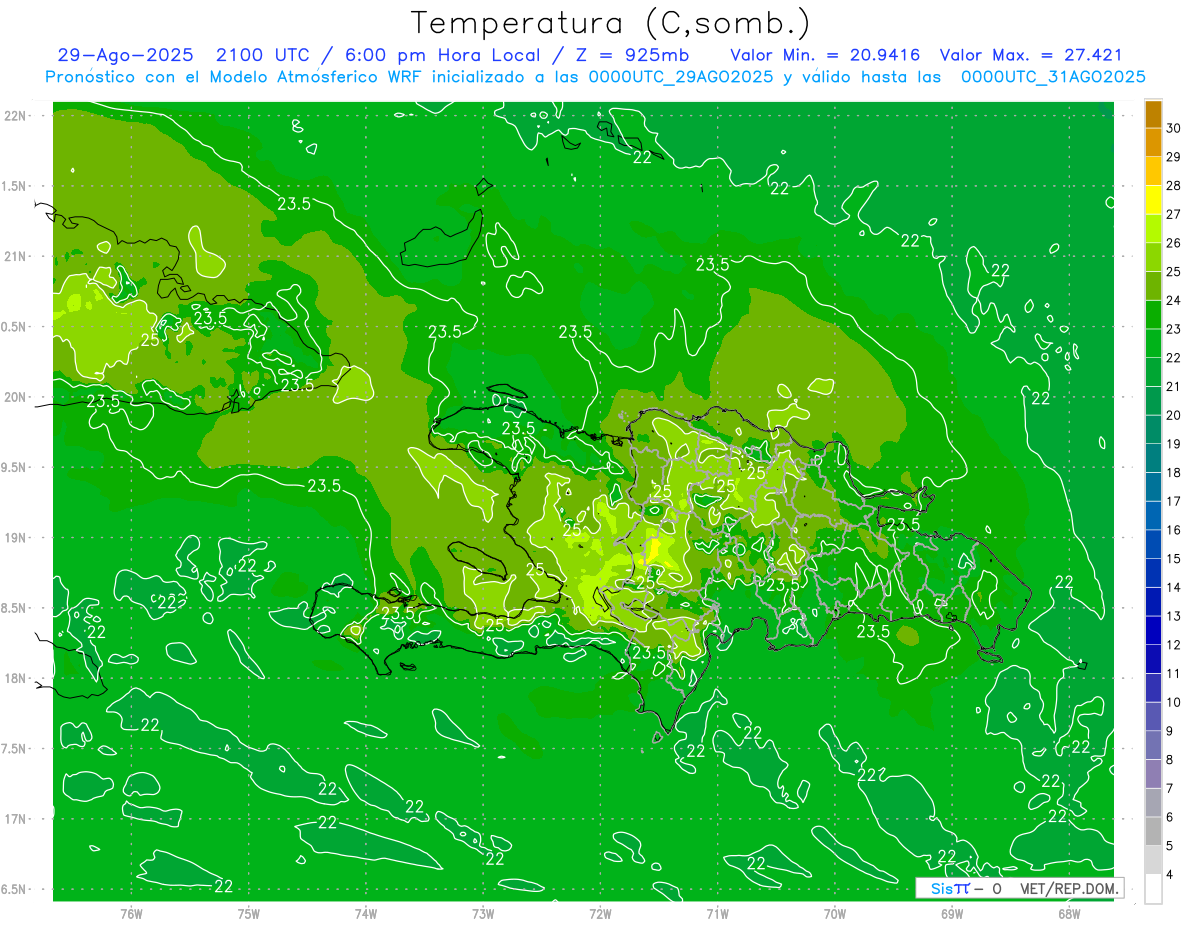
Task: Click color scale value 10
Action: pyautogui.click(x=1174, y=702)
